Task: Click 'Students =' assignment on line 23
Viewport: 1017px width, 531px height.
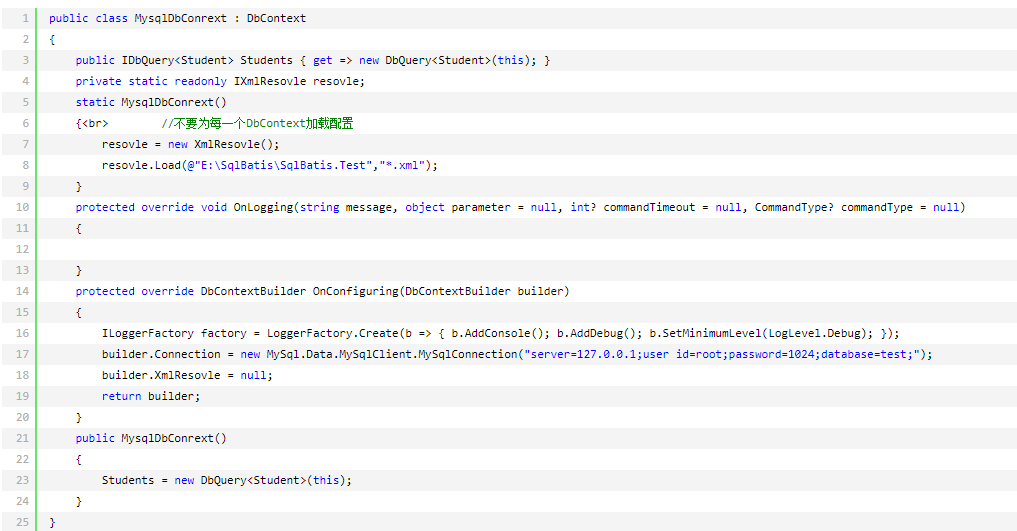Action: tap(134, 480)
